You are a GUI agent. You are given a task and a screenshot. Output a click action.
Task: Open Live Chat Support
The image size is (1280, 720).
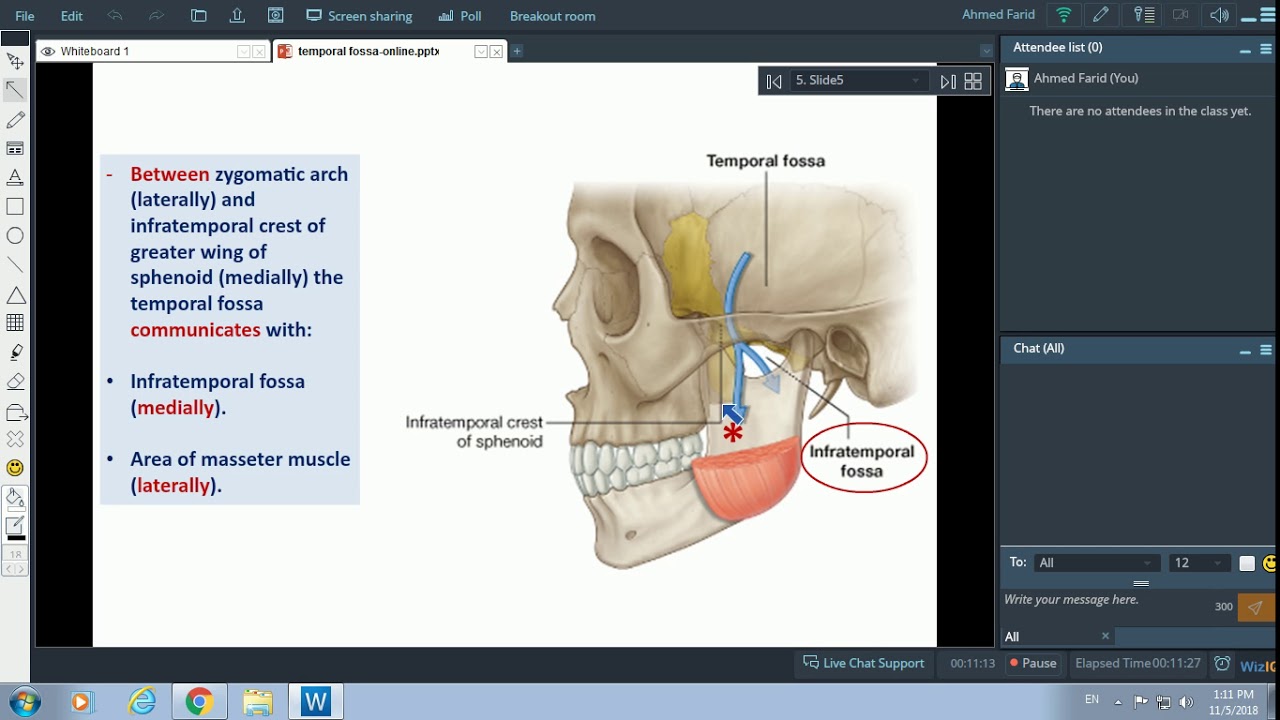[x=864, y=663]
